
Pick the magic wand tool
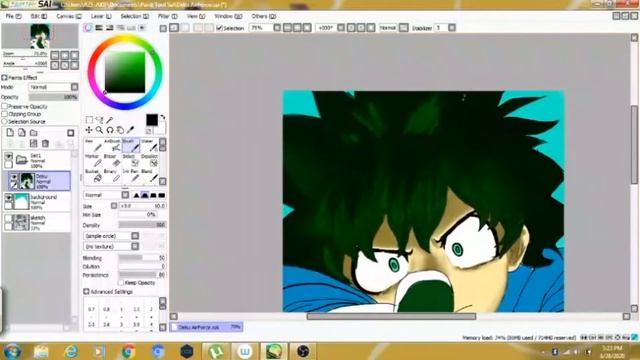coord(109,120)
